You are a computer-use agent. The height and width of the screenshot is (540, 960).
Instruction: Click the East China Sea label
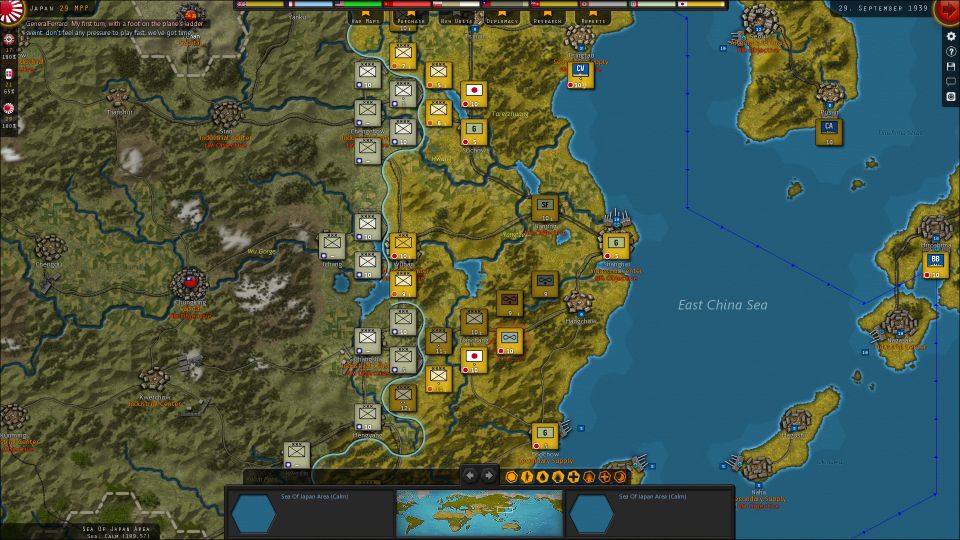[x=722, y=305]
